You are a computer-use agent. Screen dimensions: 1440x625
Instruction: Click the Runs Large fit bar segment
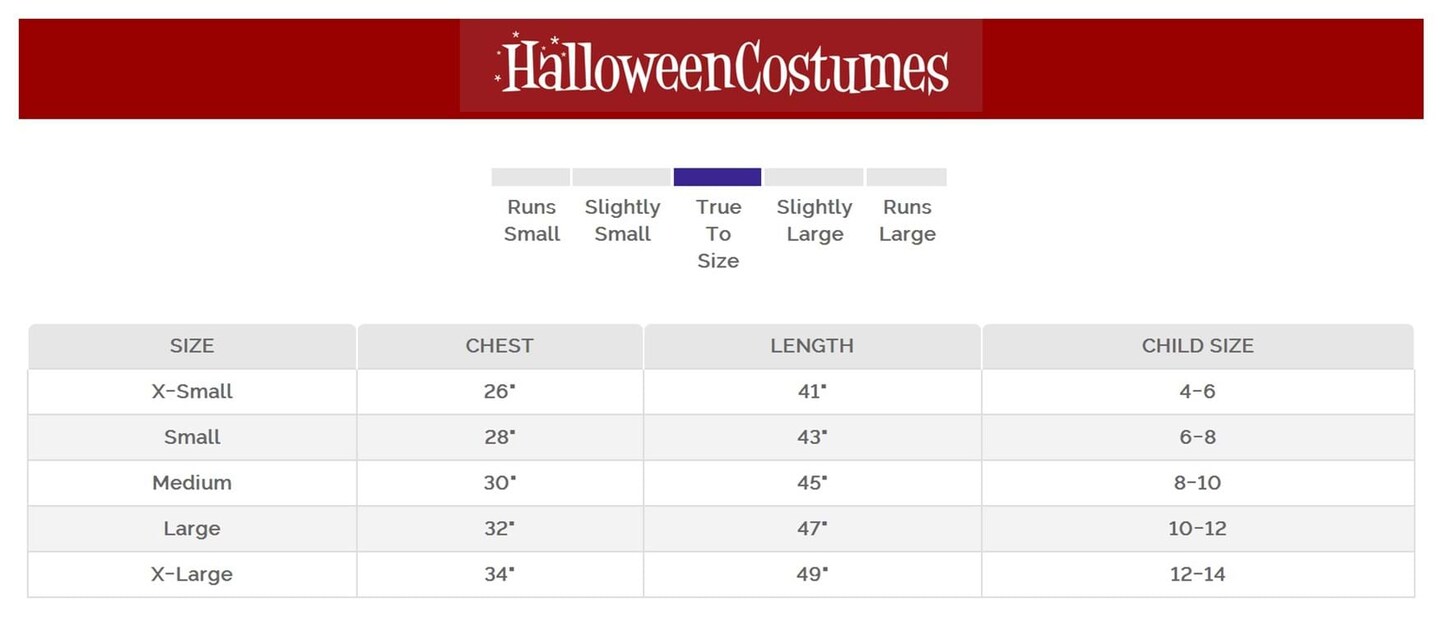[906, 177]
